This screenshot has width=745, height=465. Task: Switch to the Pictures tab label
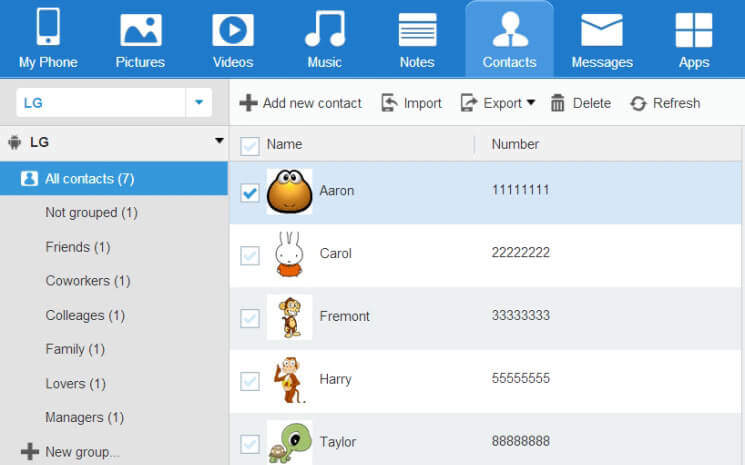(140, 62)
